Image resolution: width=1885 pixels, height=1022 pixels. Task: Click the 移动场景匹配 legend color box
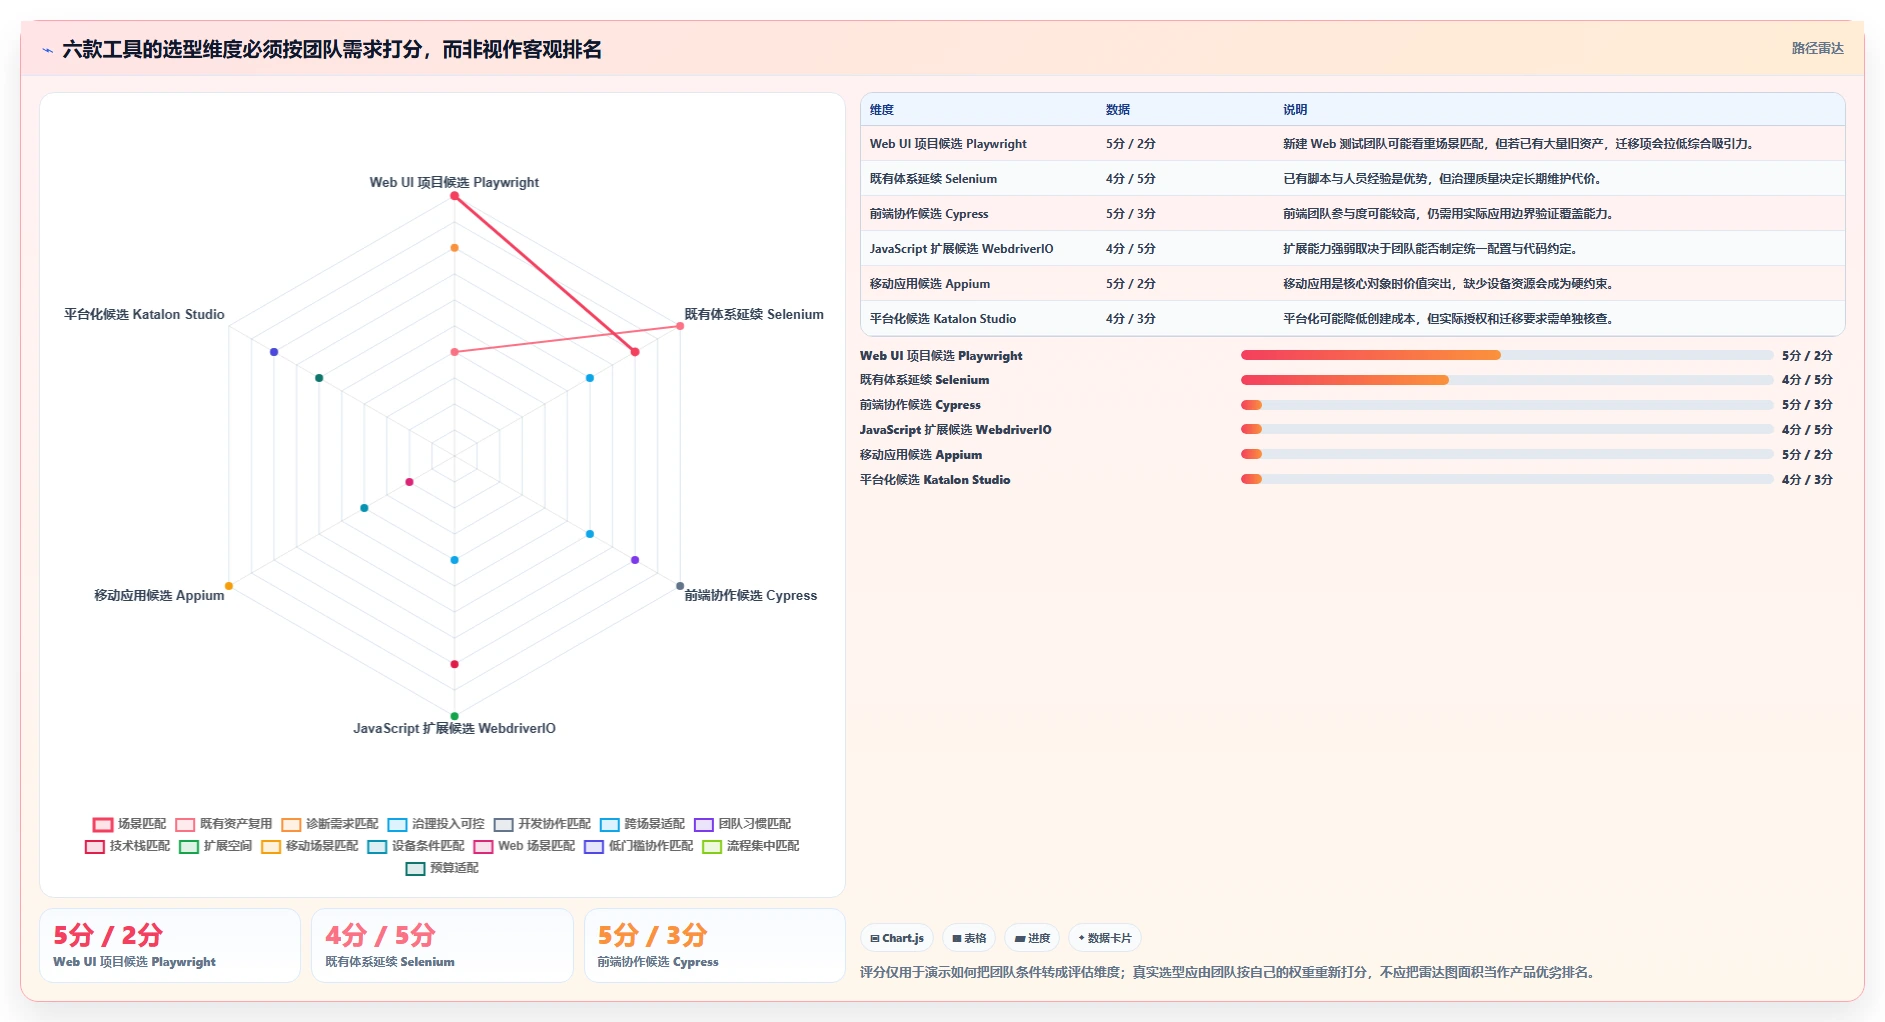point(271,847)
